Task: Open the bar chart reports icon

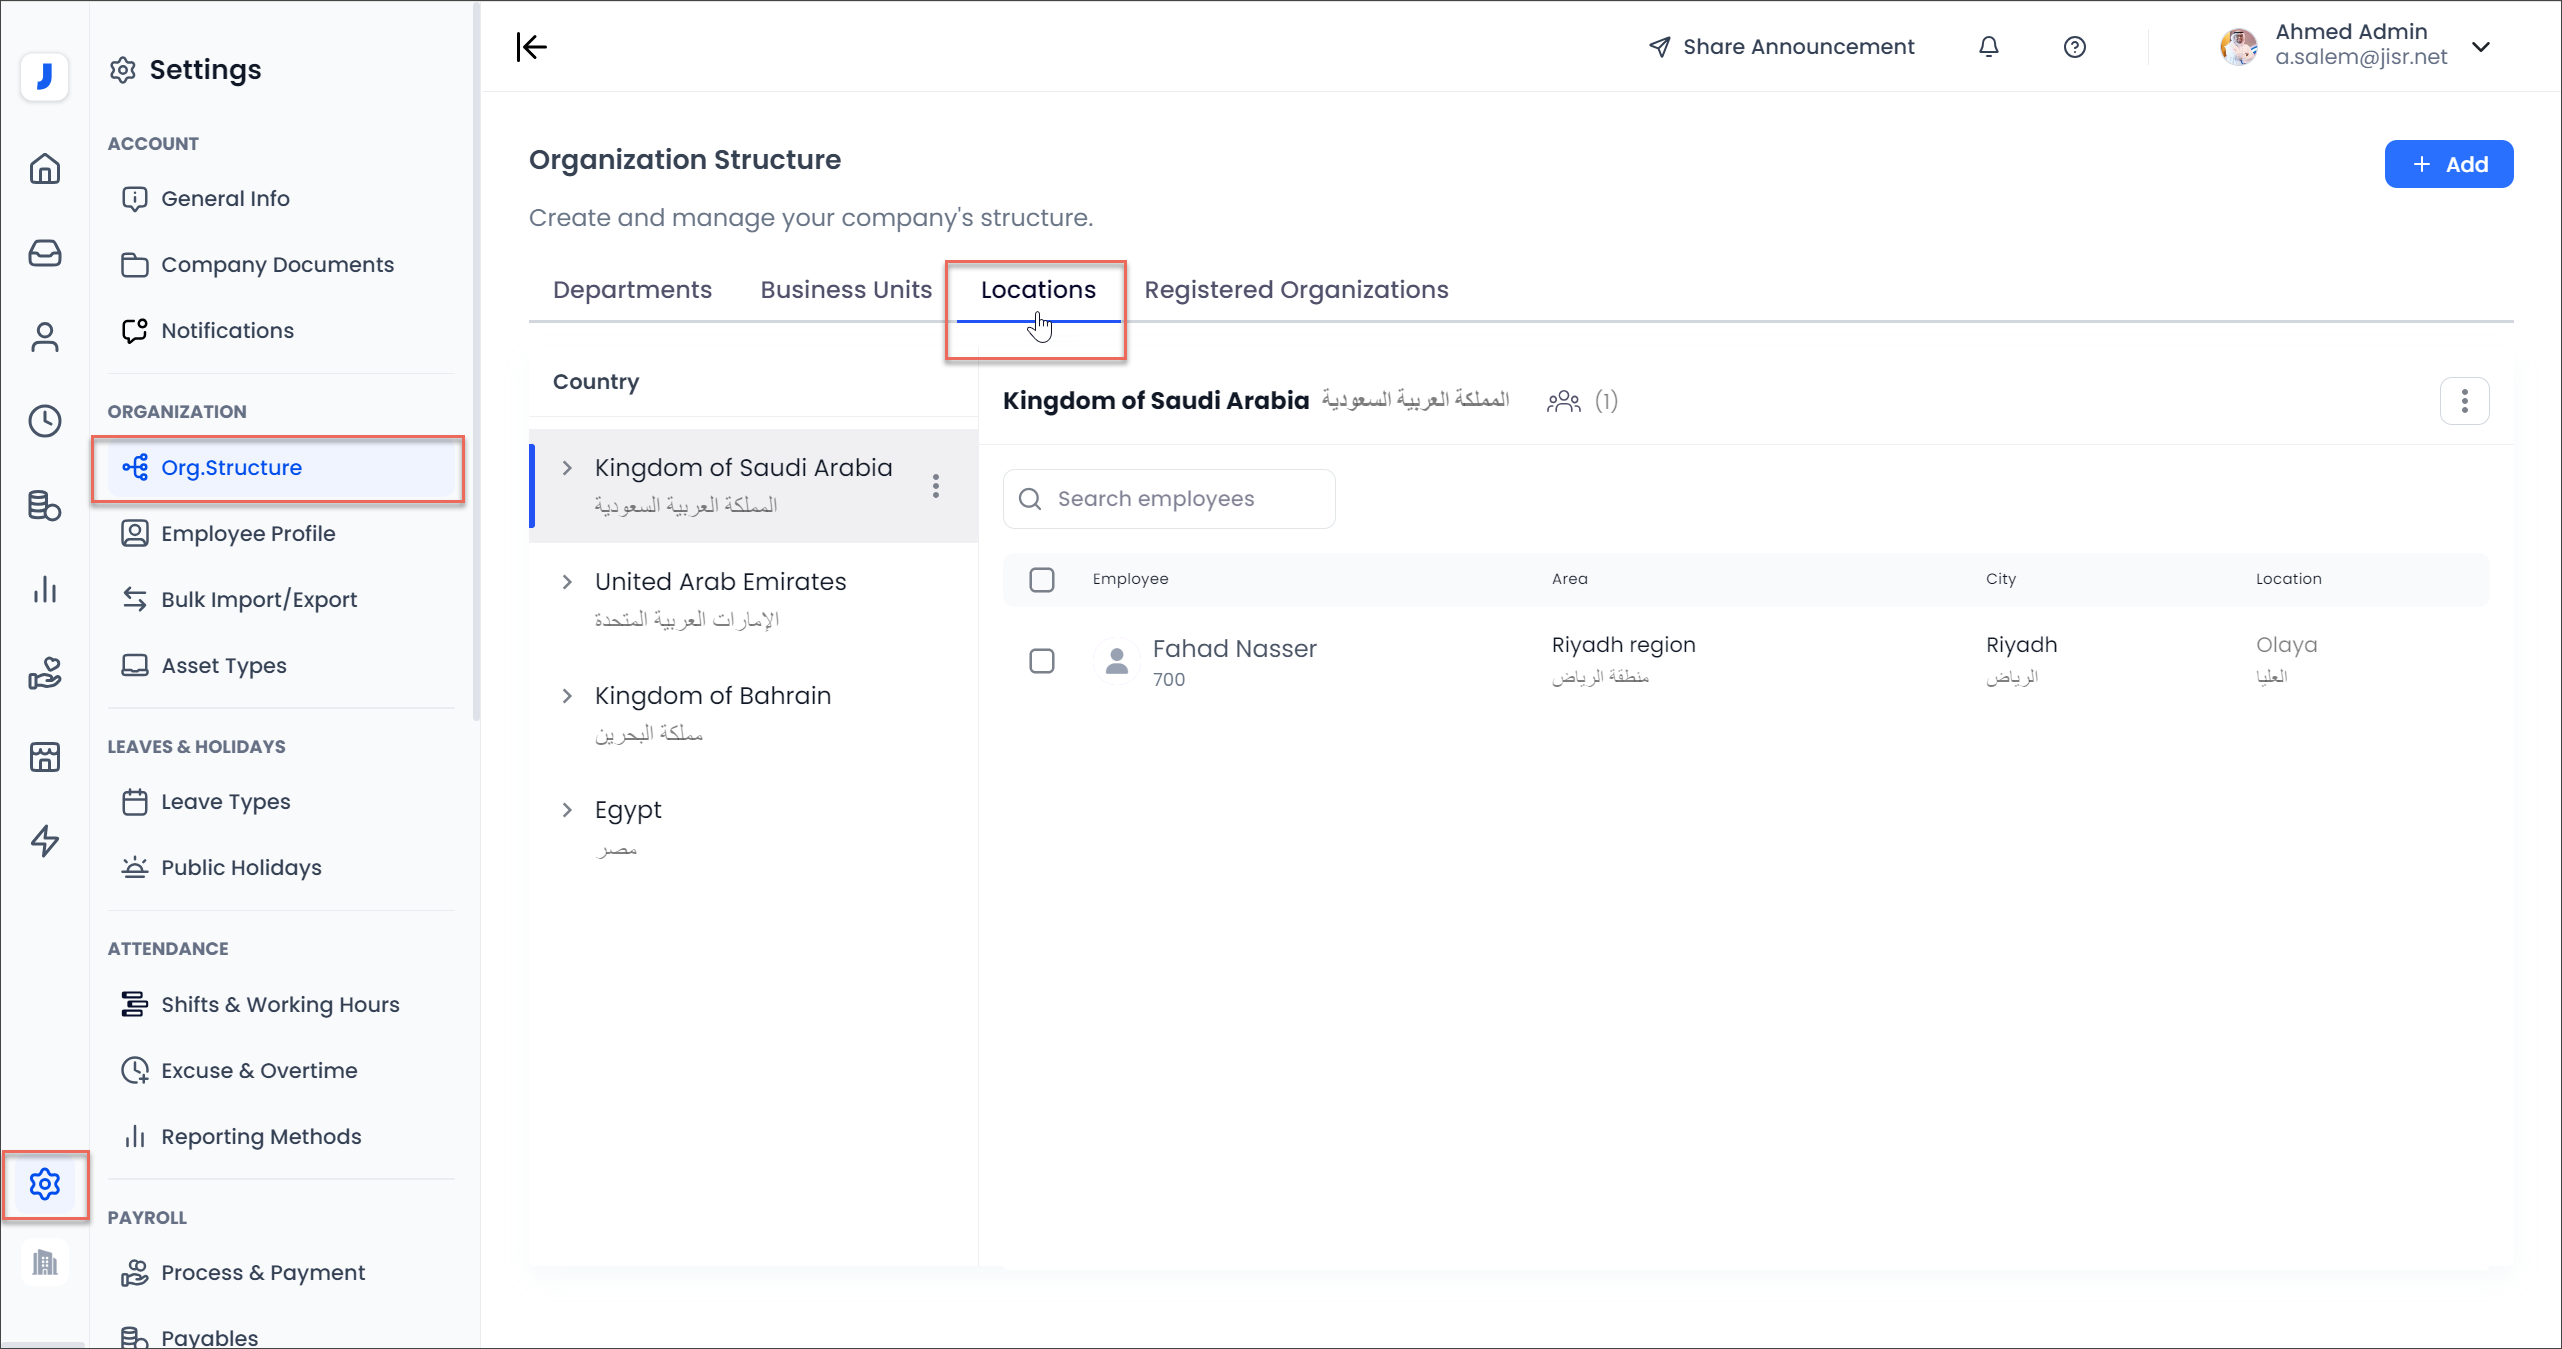Action: click(44, 589)
